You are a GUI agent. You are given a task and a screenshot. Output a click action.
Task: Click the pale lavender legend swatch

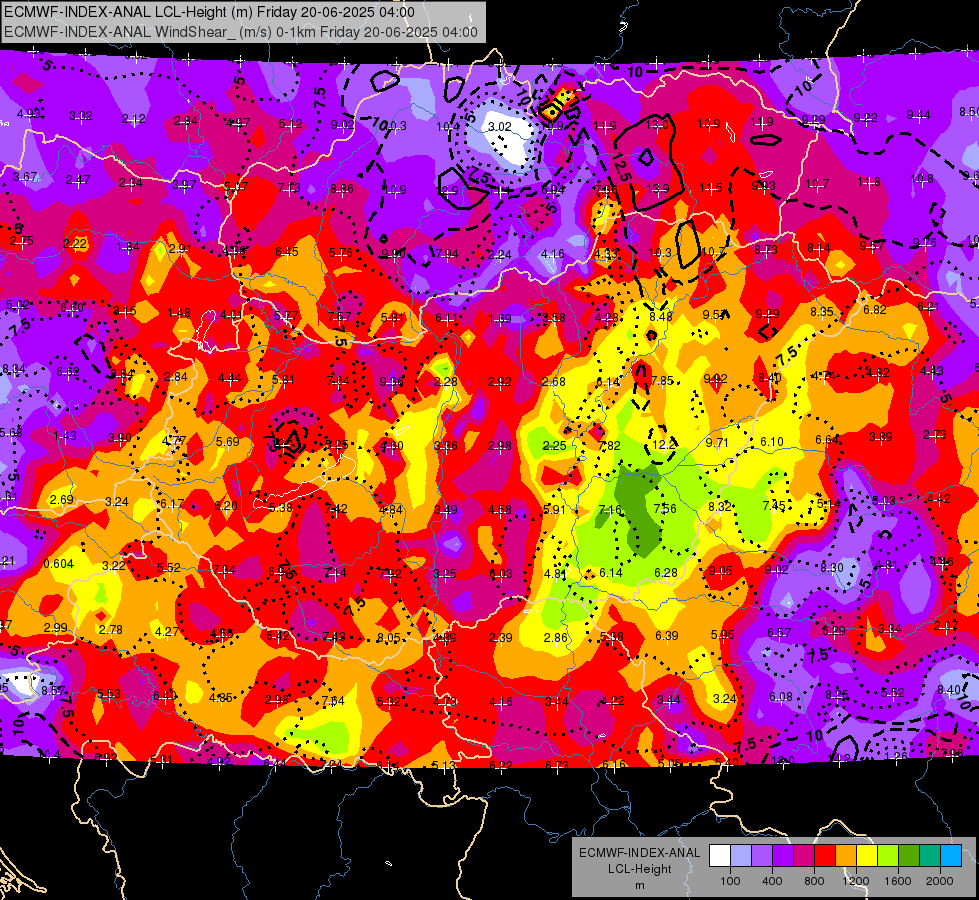click(x=740, y=856)
